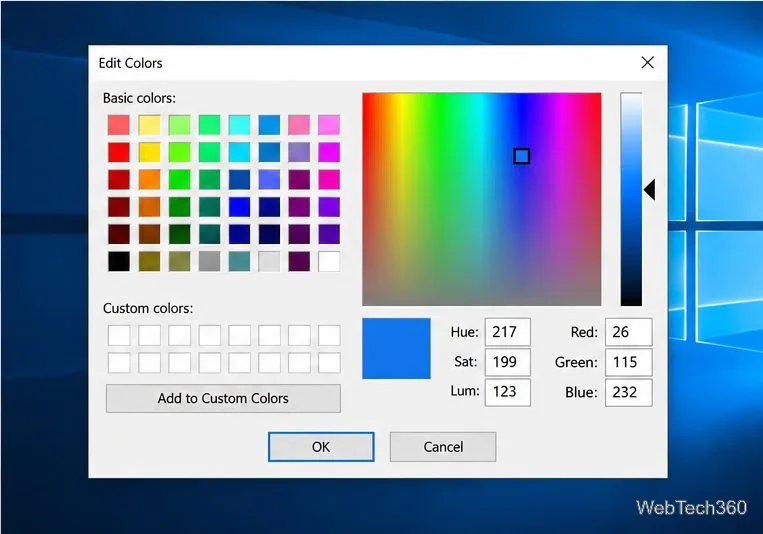
Task: Select the cyan swatch in second row
Action: 239,152
